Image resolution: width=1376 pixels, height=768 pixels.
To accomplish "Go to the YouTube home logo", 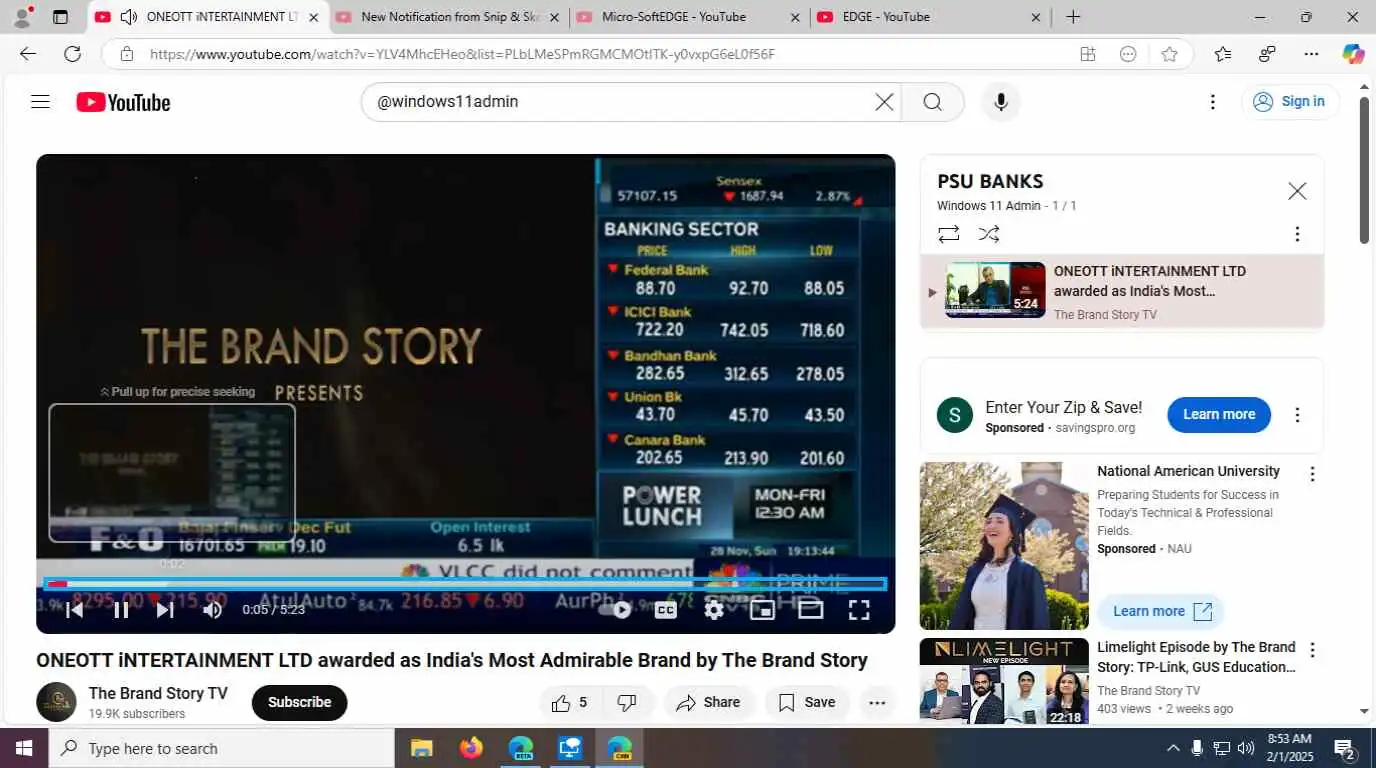I will [x=123, y=102].
